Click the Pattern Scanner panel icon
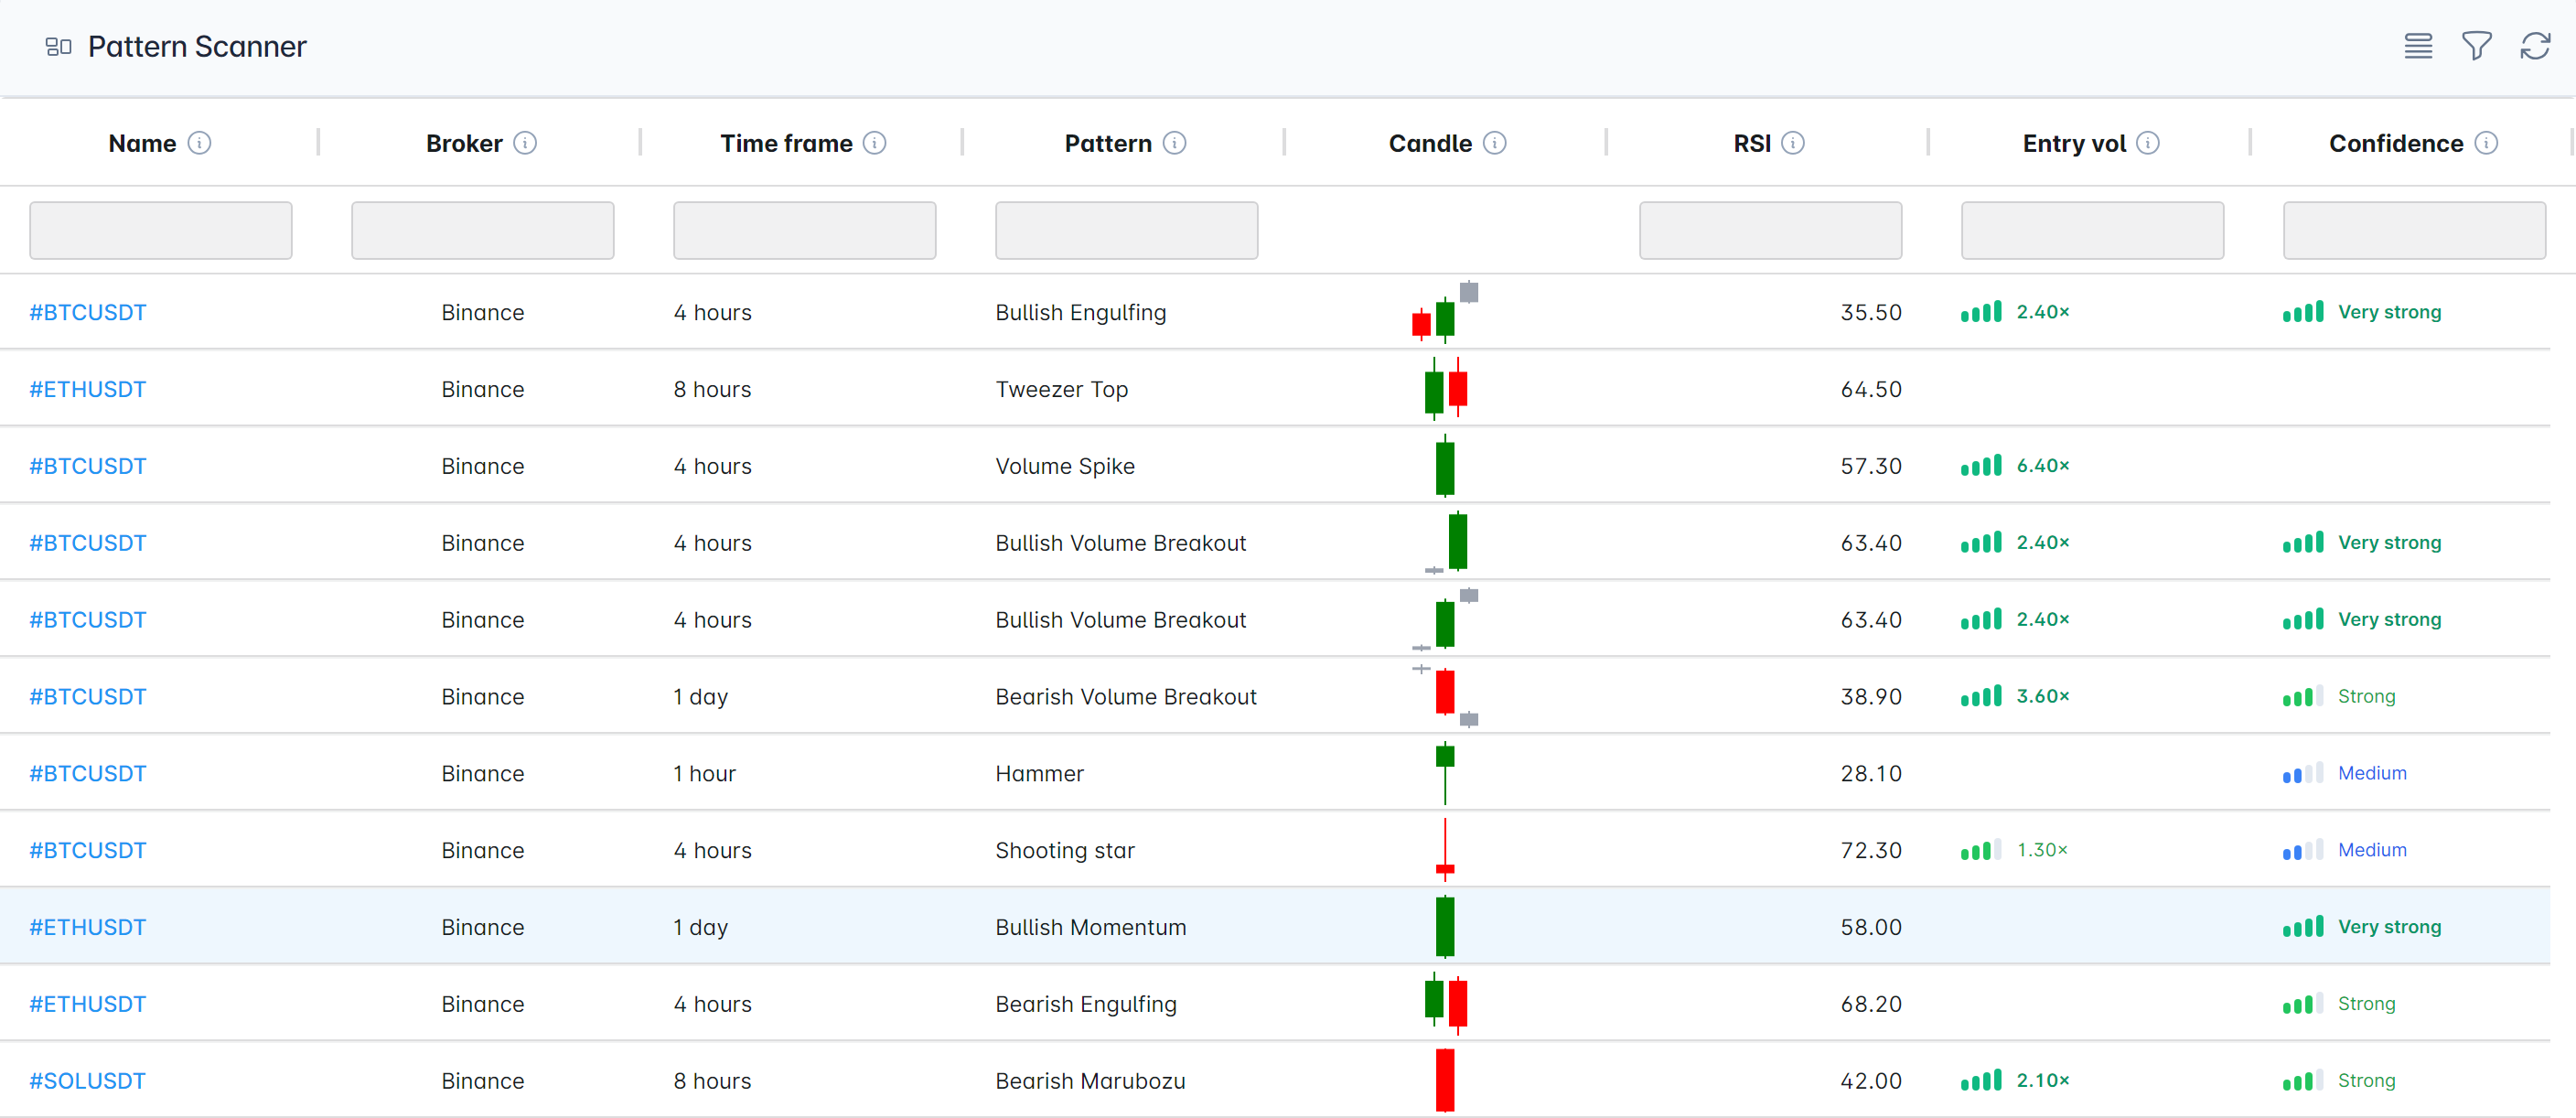Screen dimensions: 2576x1118 point(58,46)
